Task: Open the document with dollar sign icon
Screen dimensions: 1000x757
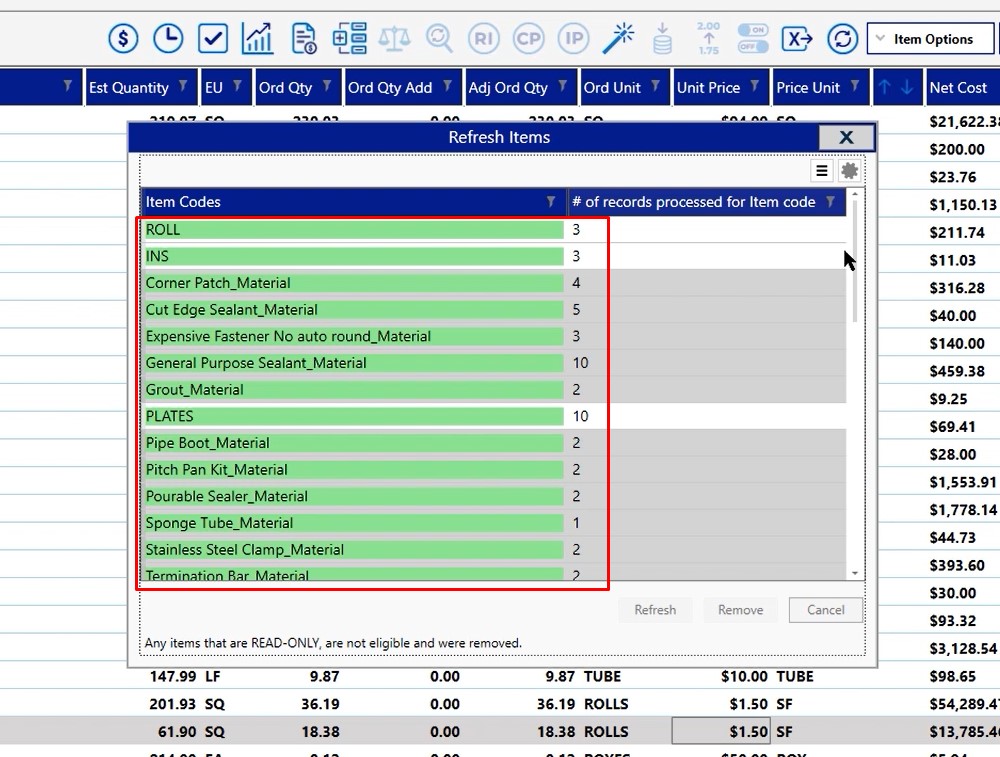Action: [x=302, y=38]
